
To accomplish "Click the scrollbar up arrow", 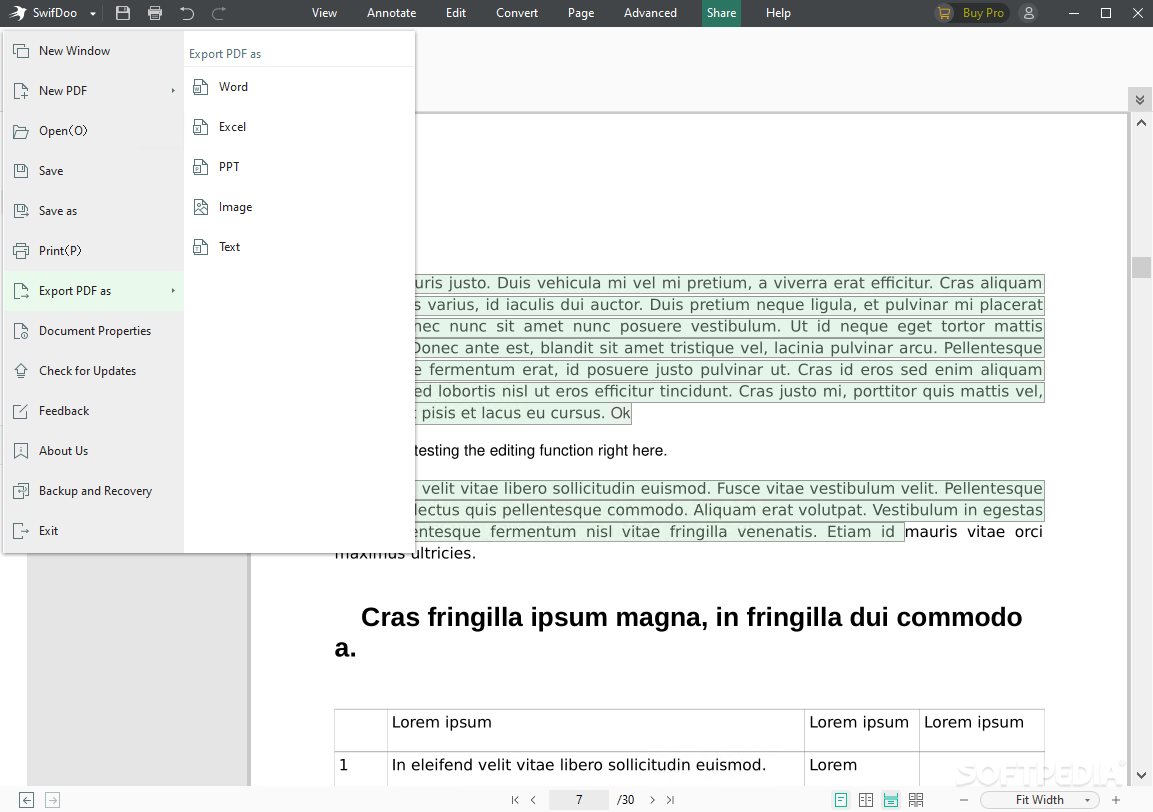I will point(1140,123).
